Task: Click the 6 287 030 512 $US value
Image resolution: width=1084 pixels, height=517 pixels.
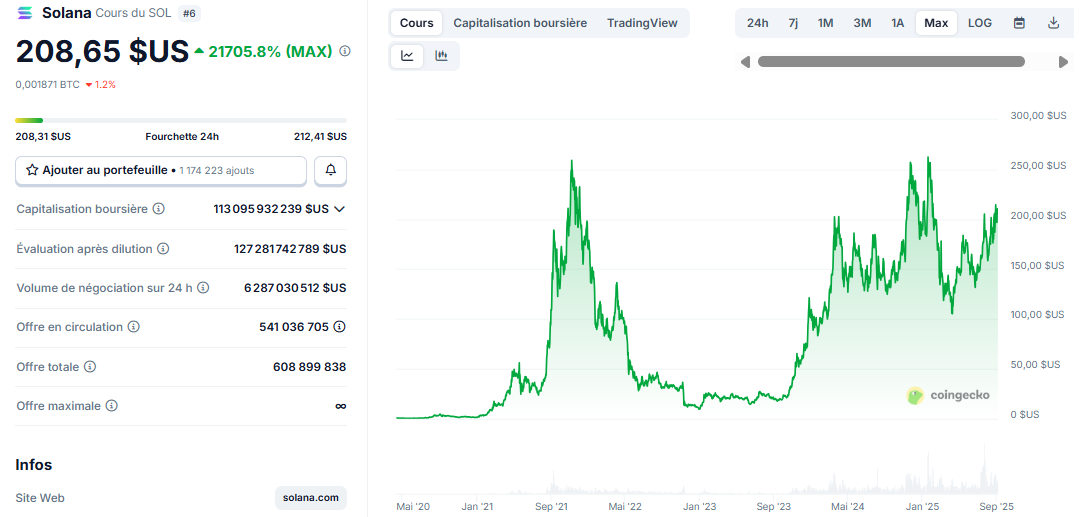Action: 295,288
